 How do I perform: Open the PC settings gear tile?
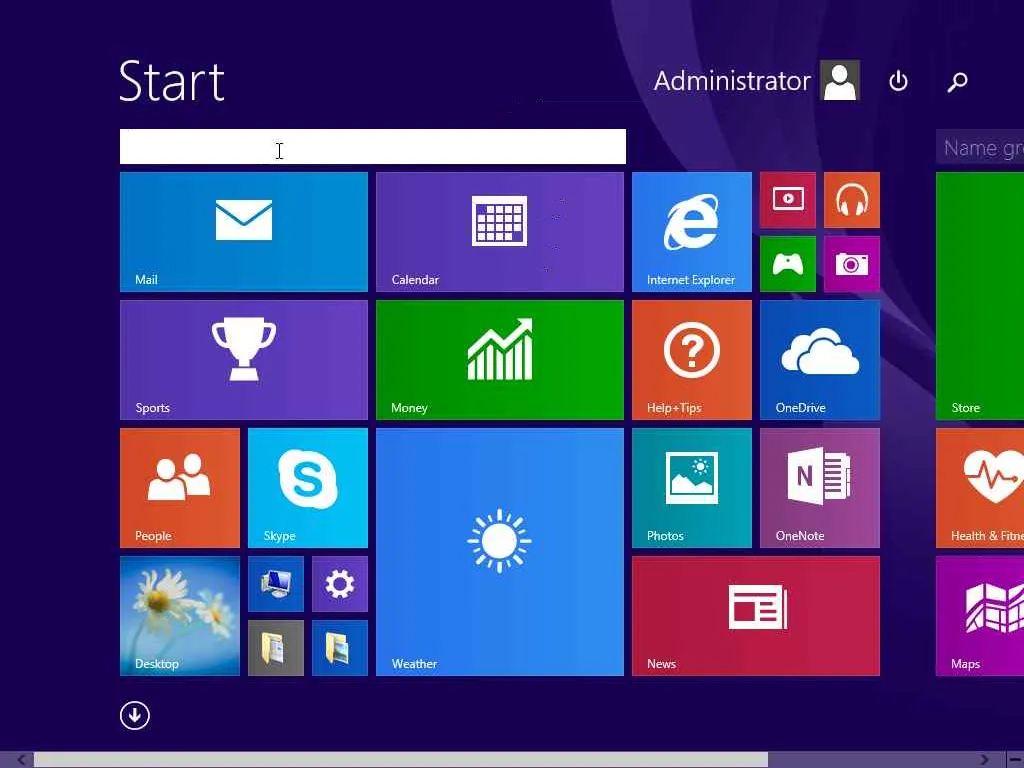[x=340, y=584]
